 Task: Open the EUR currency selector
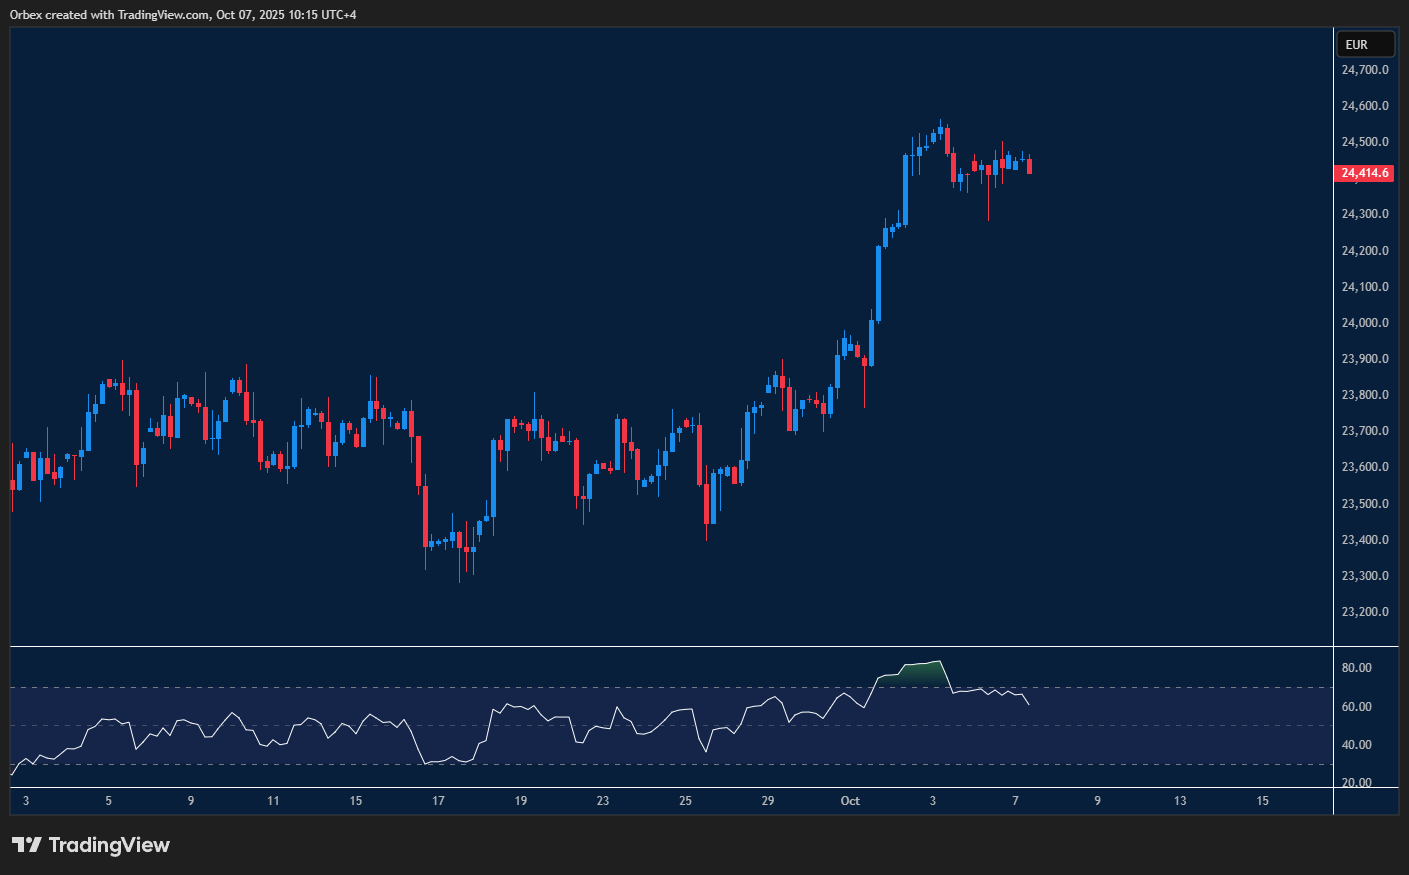coord(1365,44)
